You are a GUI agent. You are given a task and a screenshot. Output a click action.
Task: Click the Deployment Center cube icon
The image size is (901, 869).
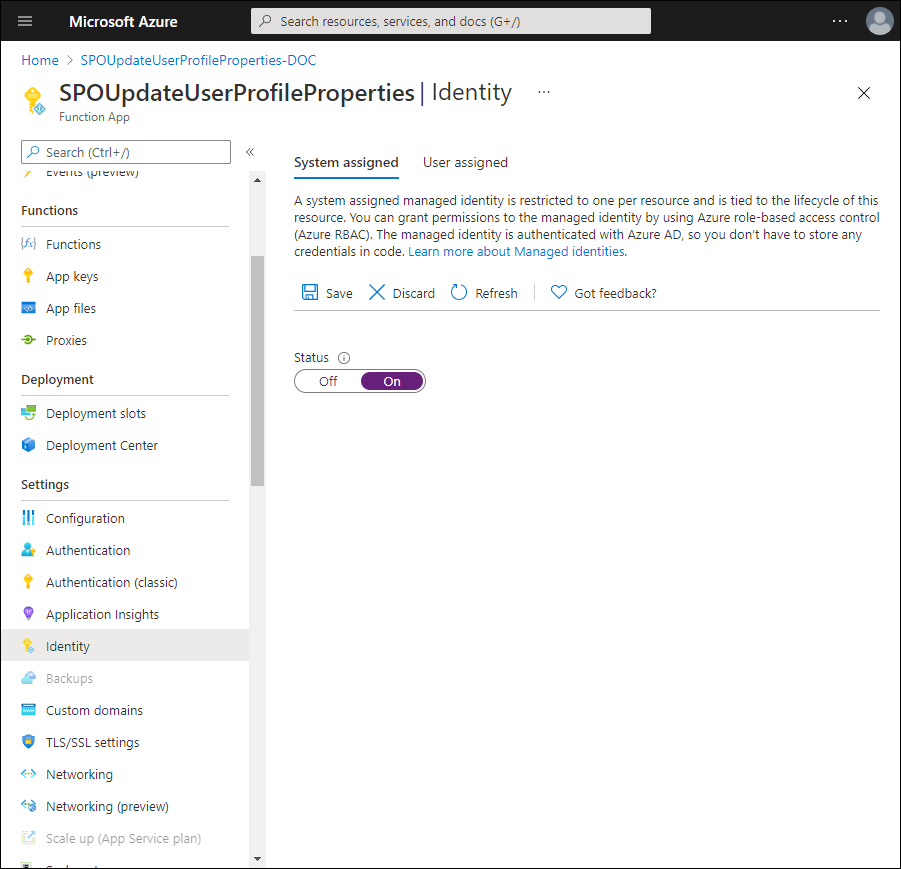[28, 445]
